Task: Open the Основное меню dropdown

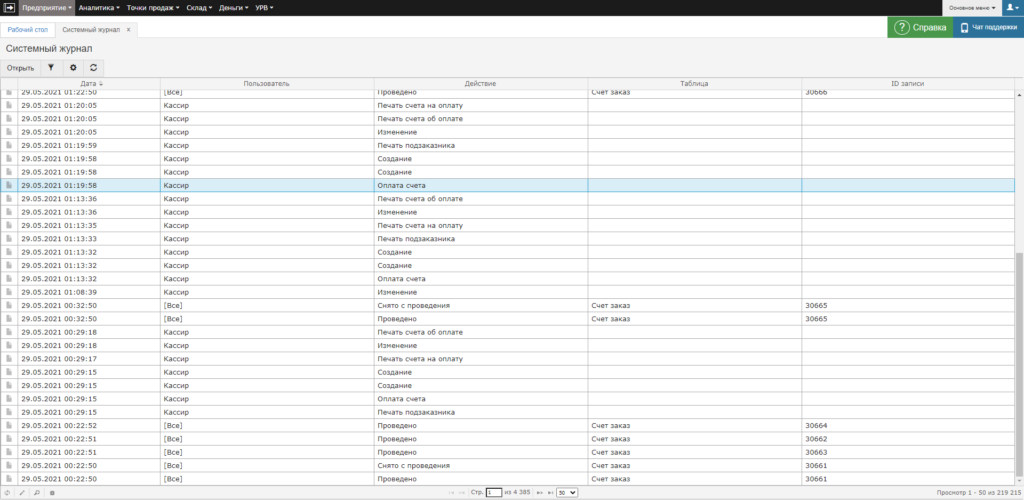Action: pos(972,7)
